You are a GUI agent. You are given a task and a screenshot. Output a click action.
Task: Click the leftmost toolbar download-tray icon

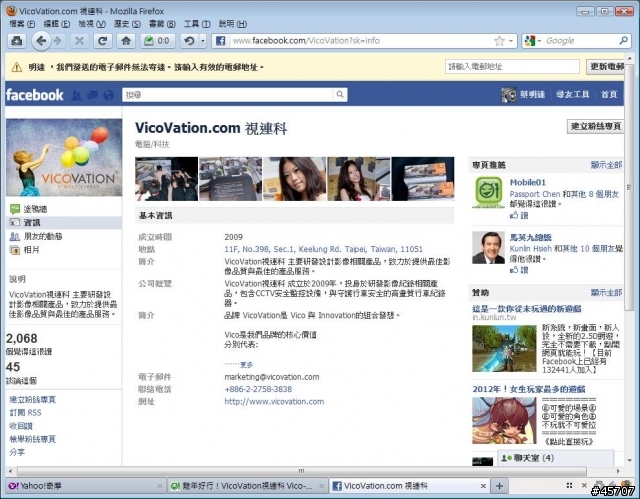tap(17, 41)
